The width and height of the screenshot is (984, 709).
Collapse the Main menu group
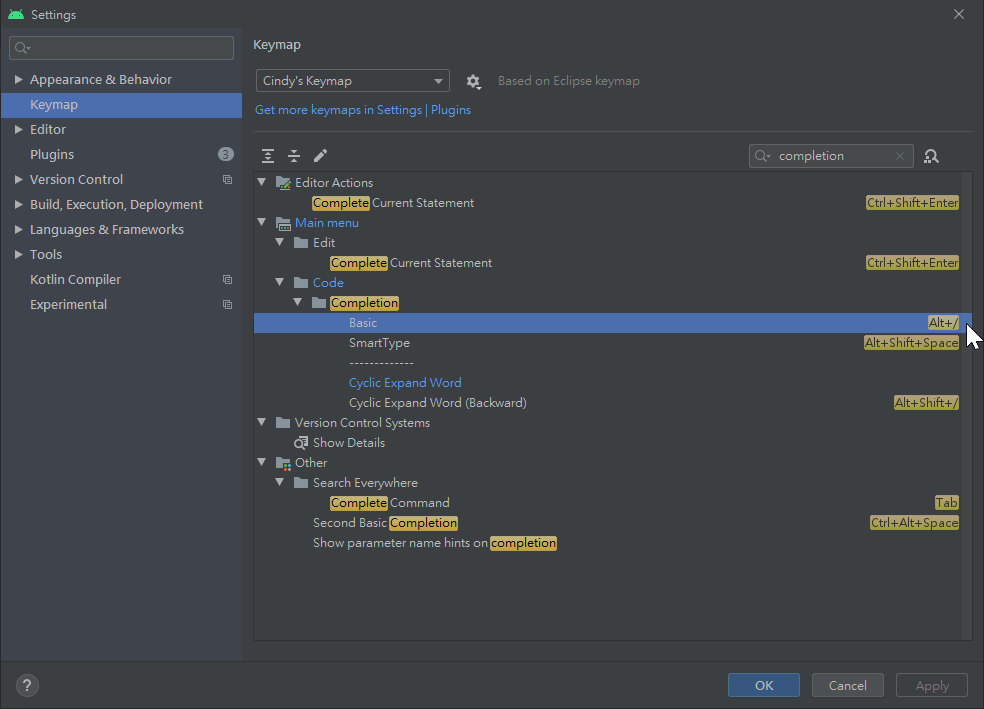coord(262,222)
